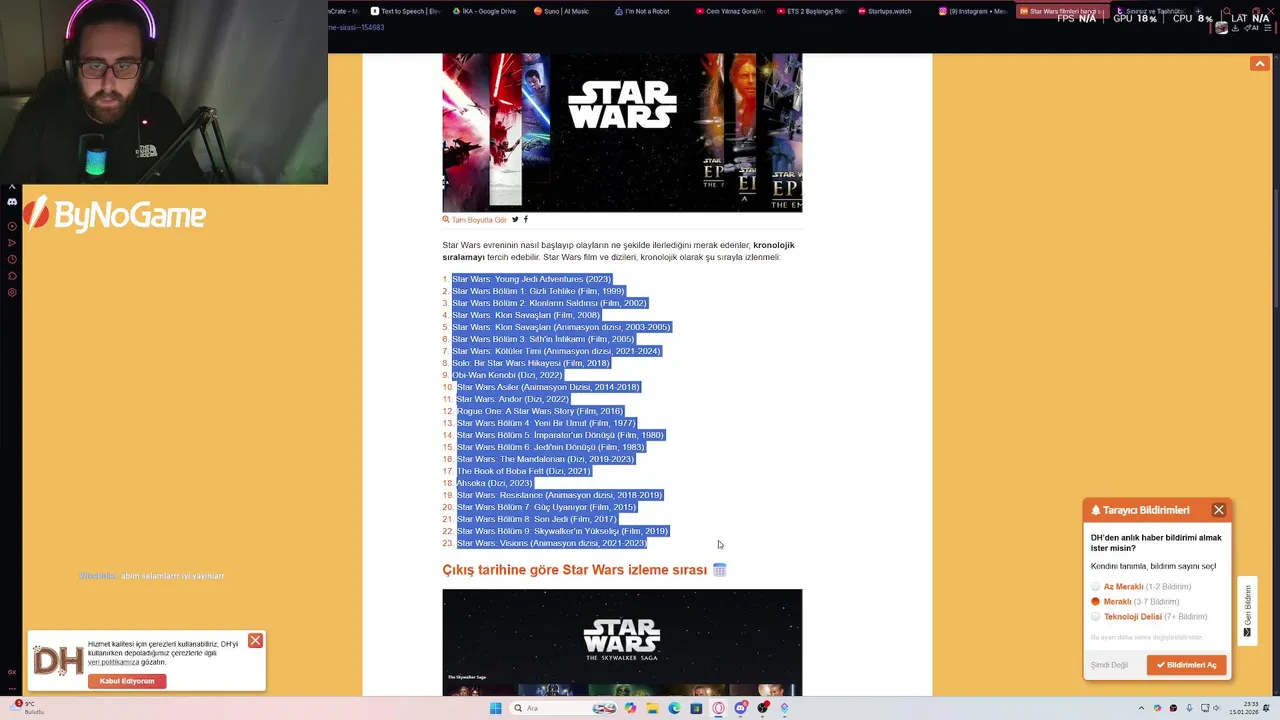
Task: Open weather widget on the taskbar
Action: pyautogui.click(x=27, y=707)
